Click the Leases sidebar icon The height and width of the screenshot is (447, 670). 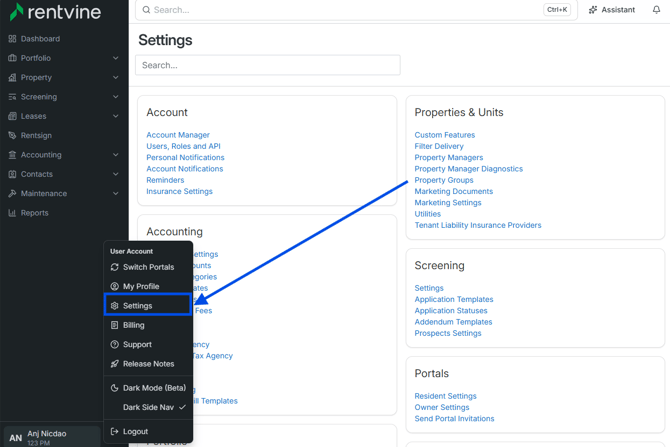(x=12, y=116)
